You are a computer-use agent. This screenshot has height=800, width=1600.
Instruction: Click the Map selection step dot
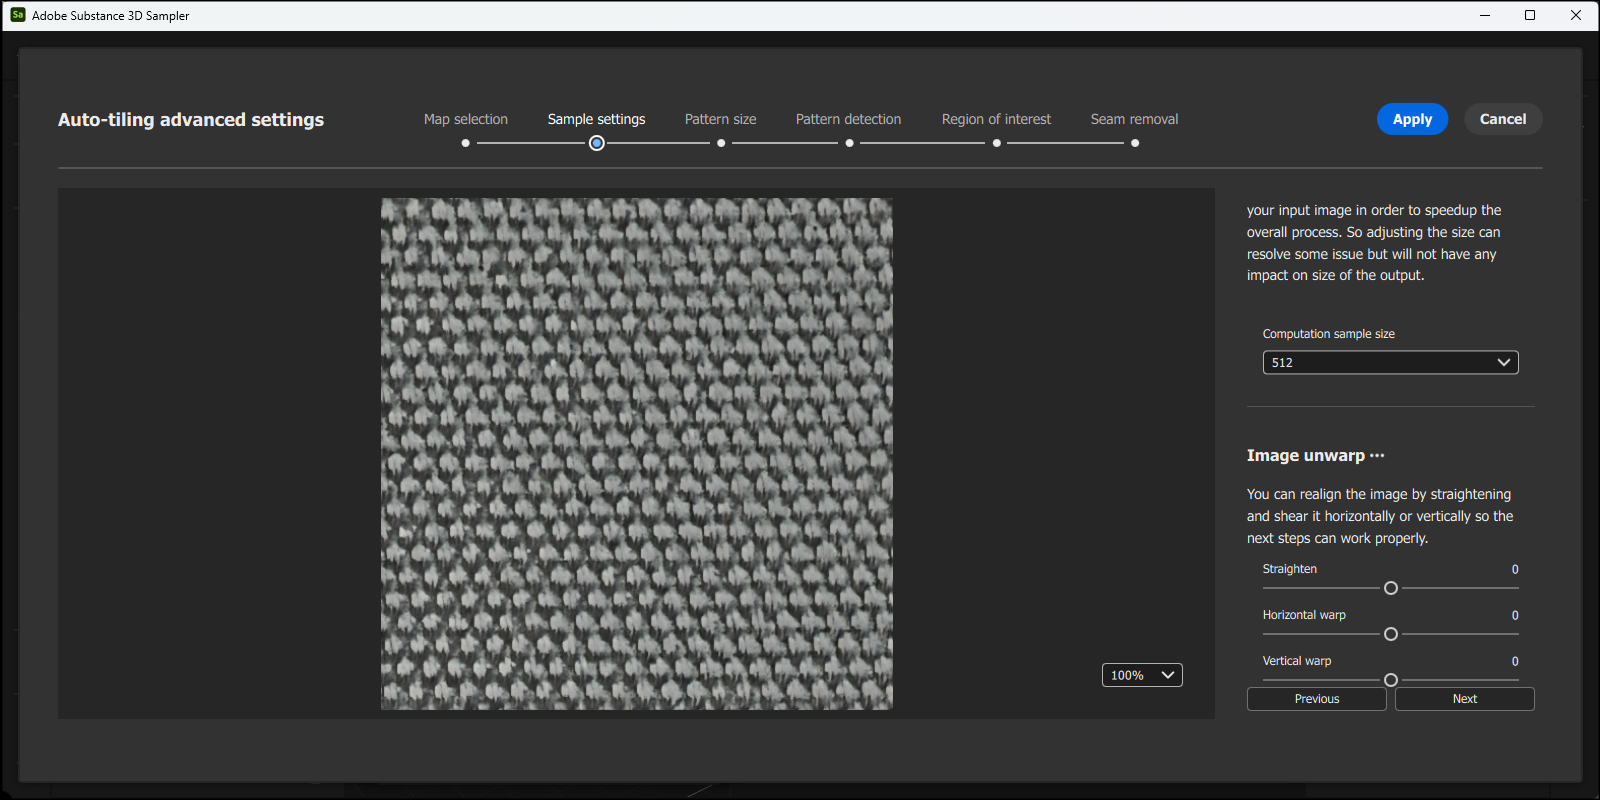click(x=465, y=143)
